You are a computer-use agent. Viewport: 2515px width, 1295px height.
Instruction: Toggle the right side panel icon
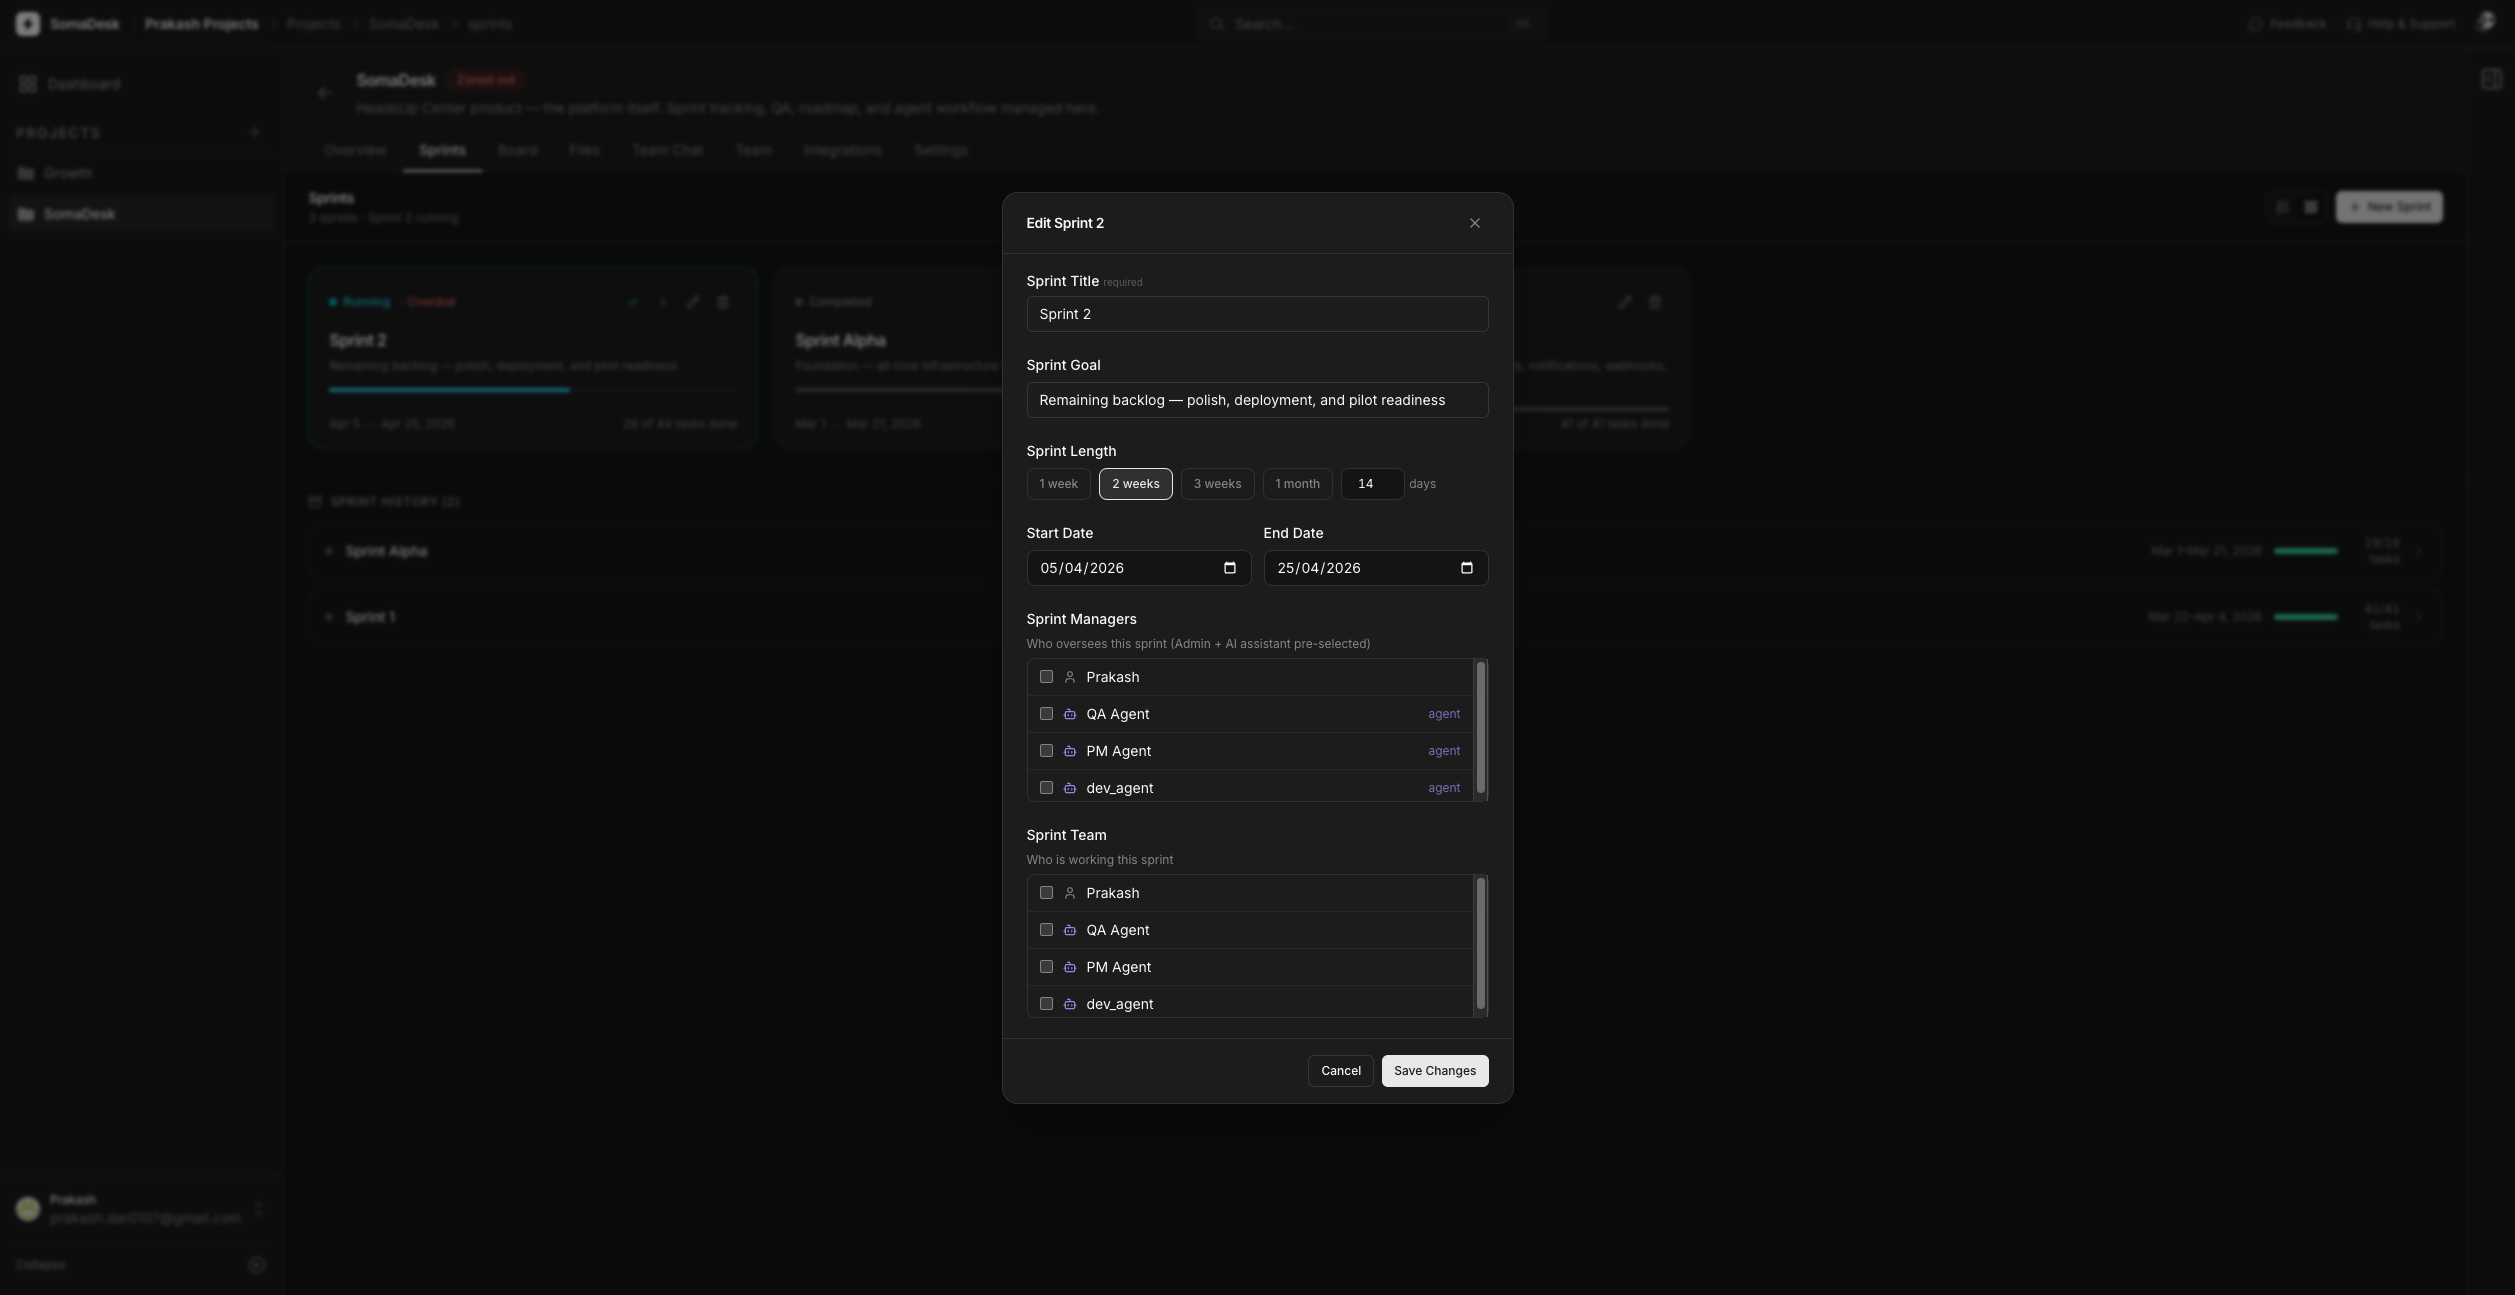tap(2491, 79)
